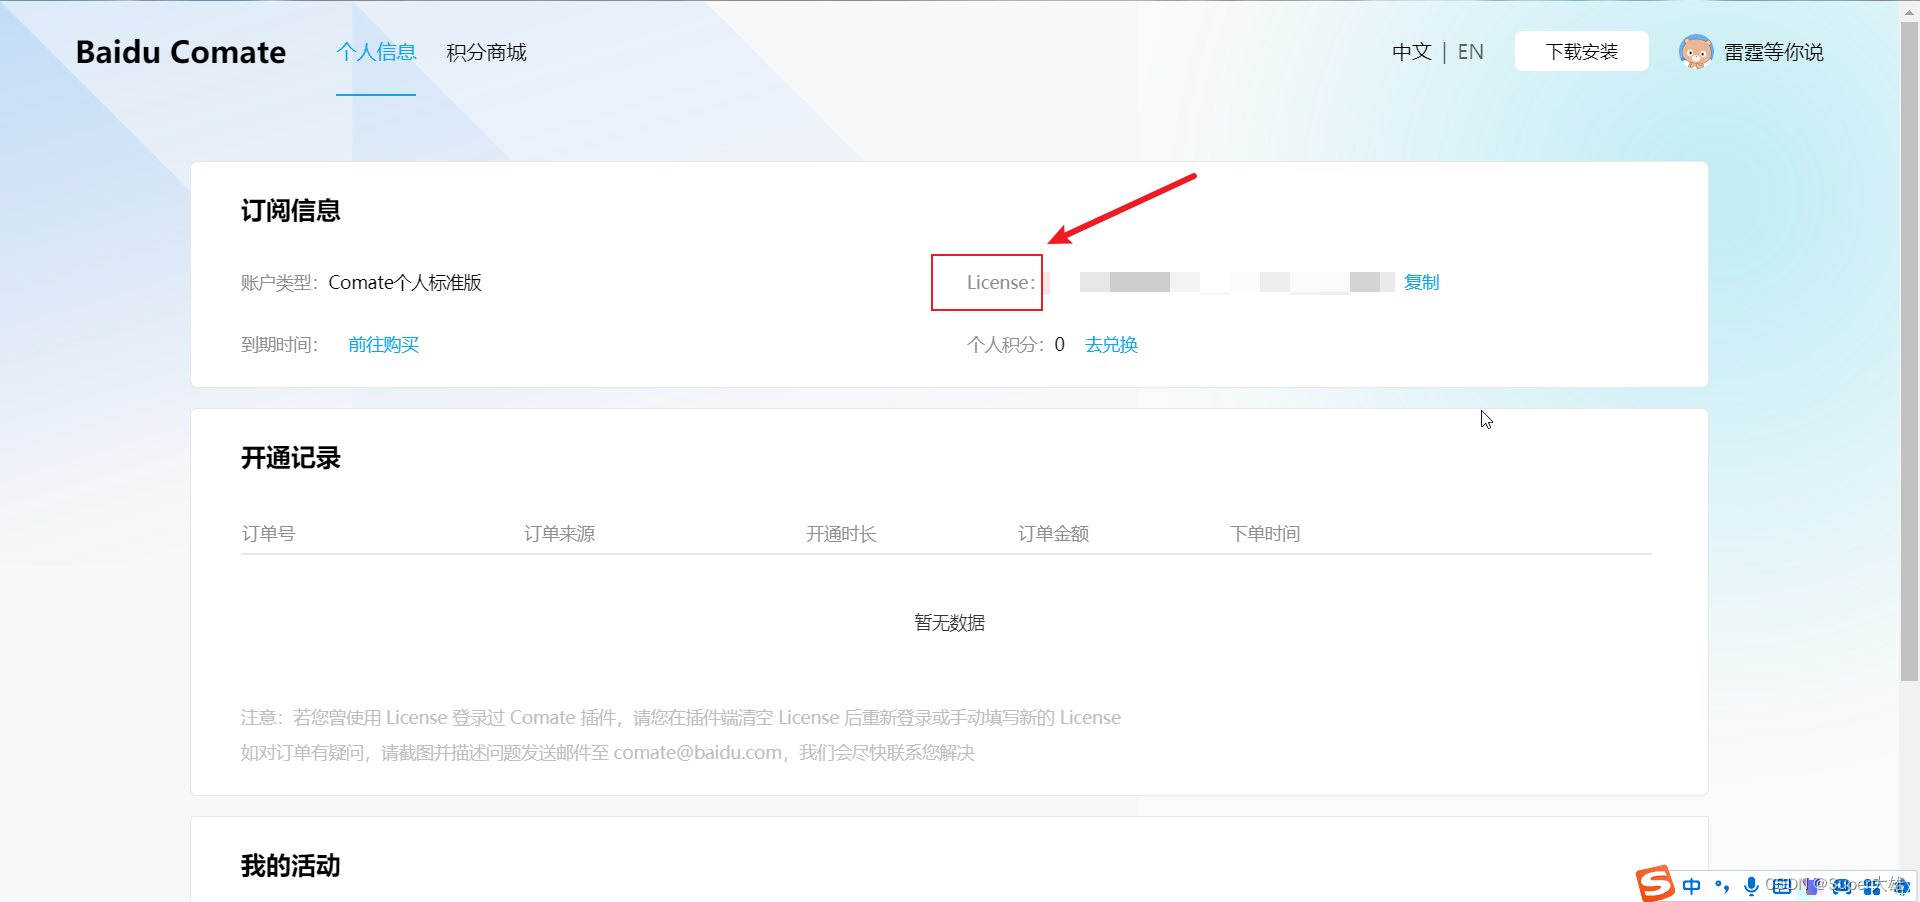Click the Baidu Comate logo
This screenshot has height=902, width=1920.
(181, 52)
